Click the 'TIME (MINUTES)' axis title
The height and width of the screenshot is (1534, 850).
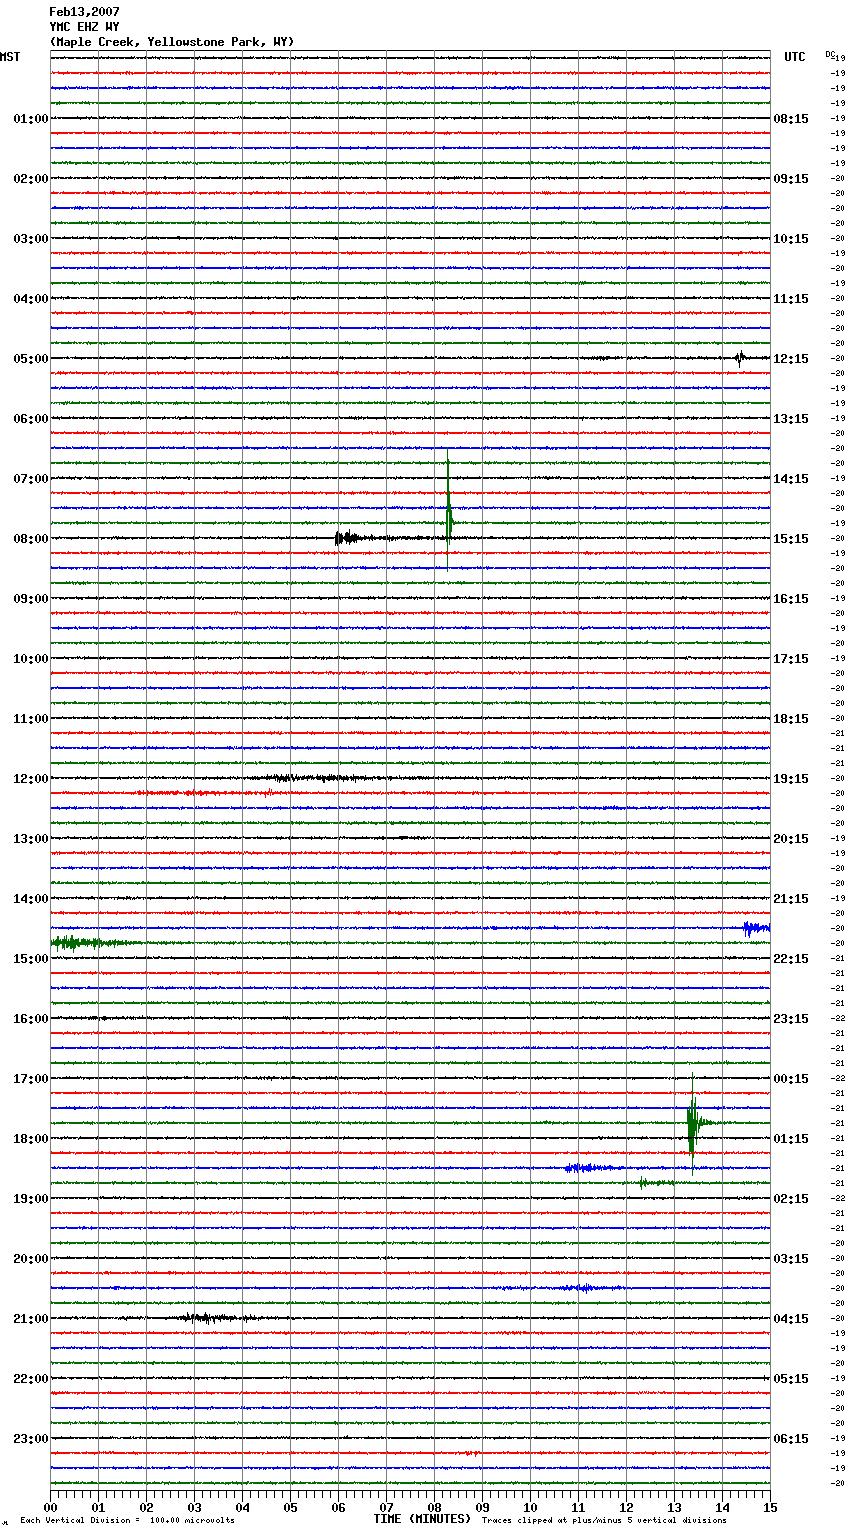(x=422, y=1519)
